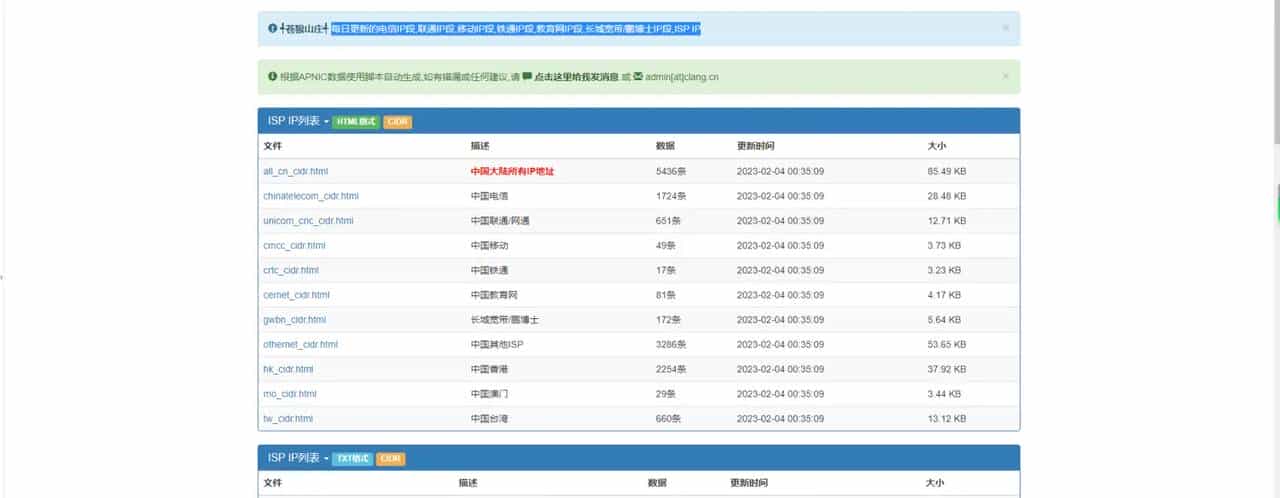
Task: Click the 中国联通/网通 description cell
Action: (500, 221)
